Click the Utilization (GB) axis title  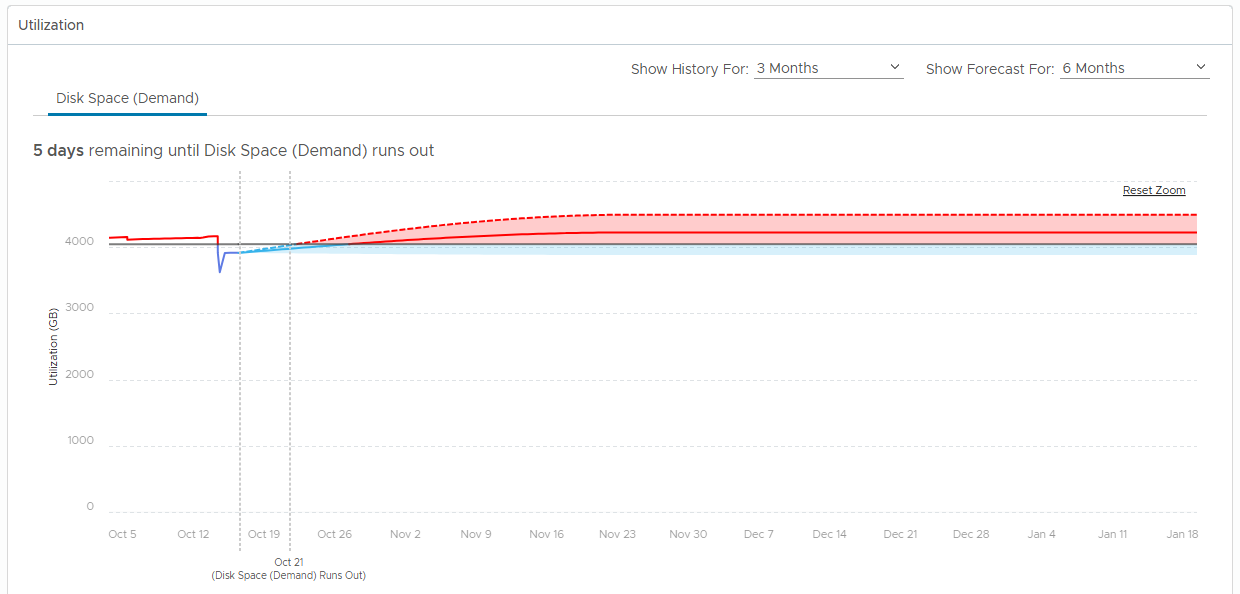(x=53, y=347)
